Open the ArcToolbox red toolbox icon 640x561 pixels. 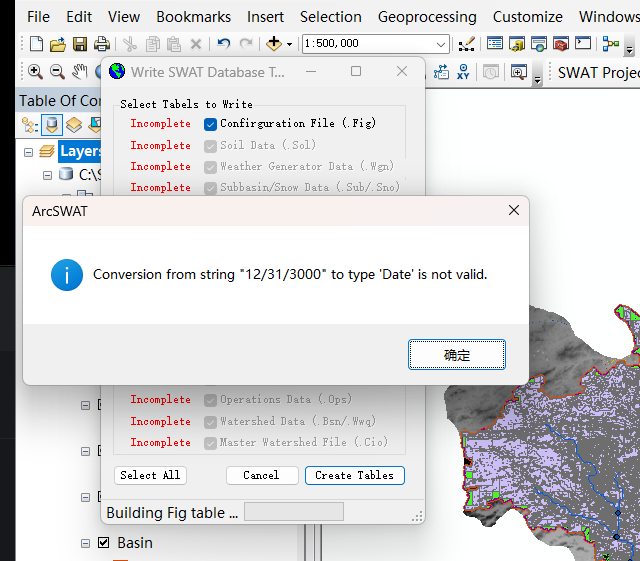pos(561,44)
